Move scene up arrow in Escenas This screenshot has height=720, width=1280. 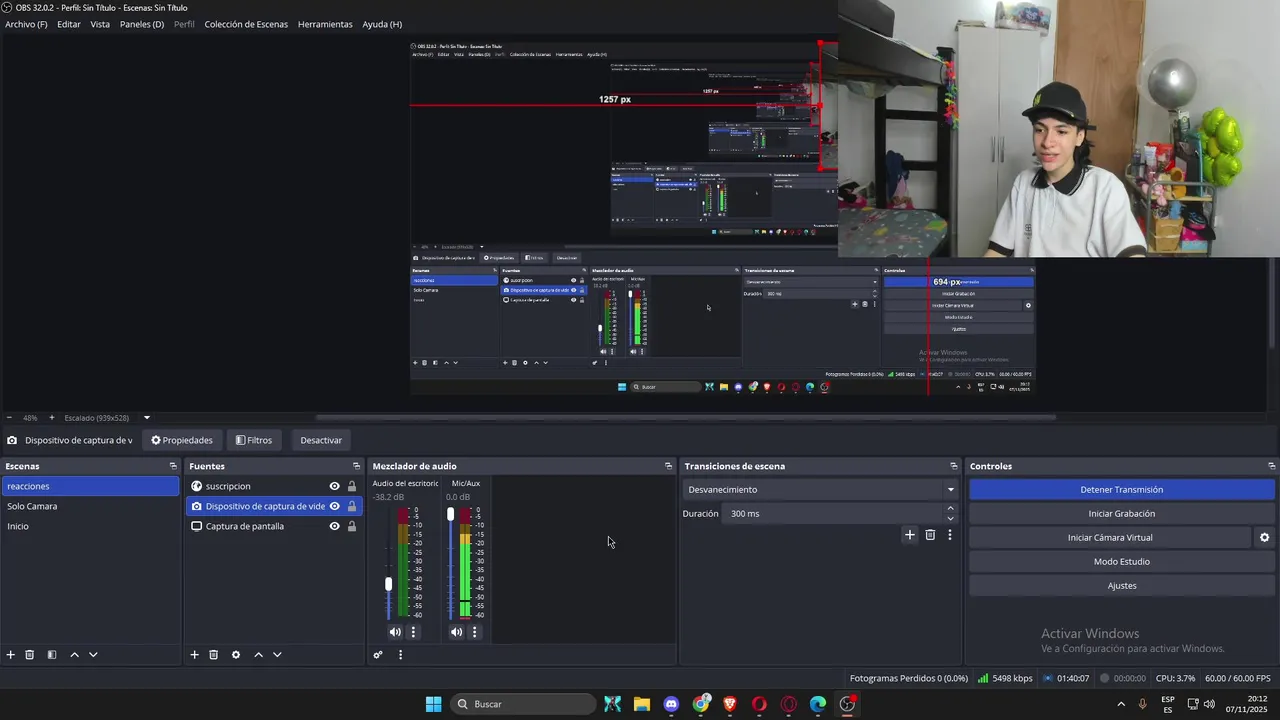click(74, 655)
